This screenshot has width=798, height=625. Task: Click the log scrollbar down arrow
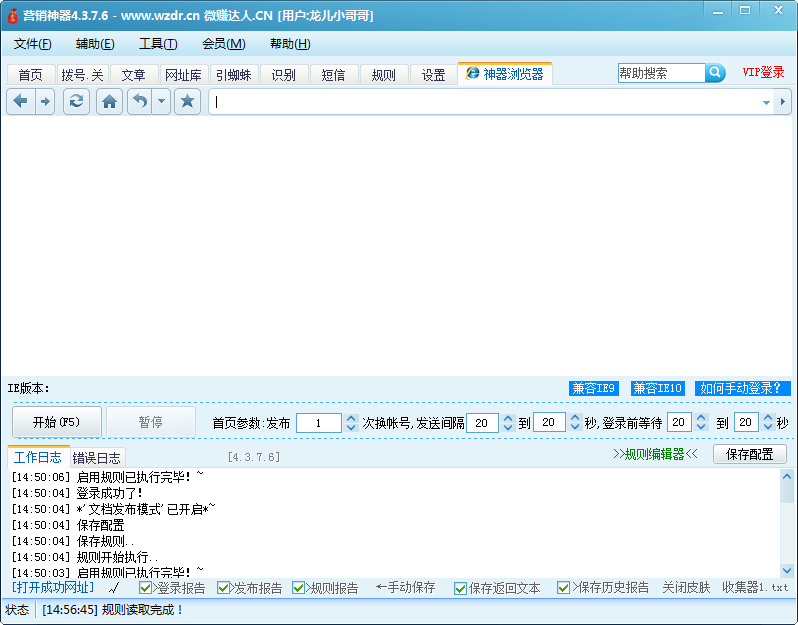787,571
